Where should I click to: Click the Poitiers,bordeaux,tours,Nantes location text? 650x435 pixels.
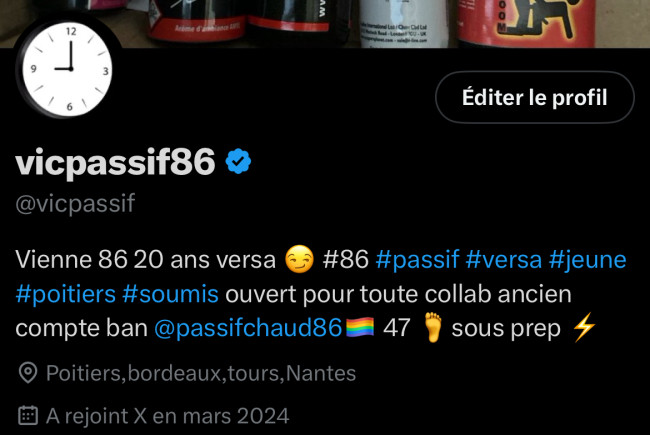coord(201,373)
